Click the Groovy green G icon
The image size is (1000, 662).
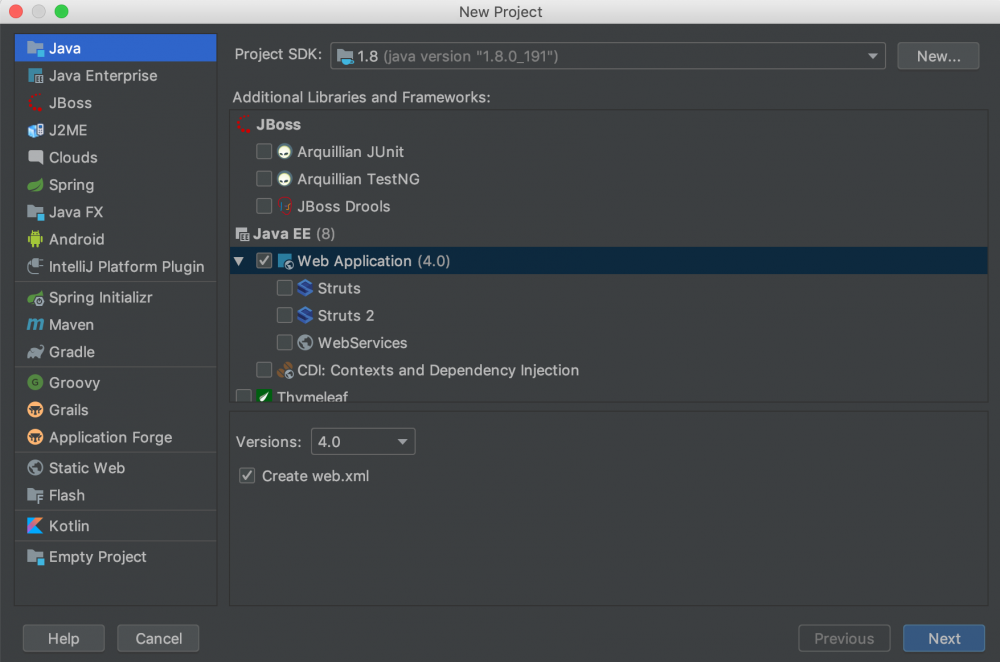[35, 383]
